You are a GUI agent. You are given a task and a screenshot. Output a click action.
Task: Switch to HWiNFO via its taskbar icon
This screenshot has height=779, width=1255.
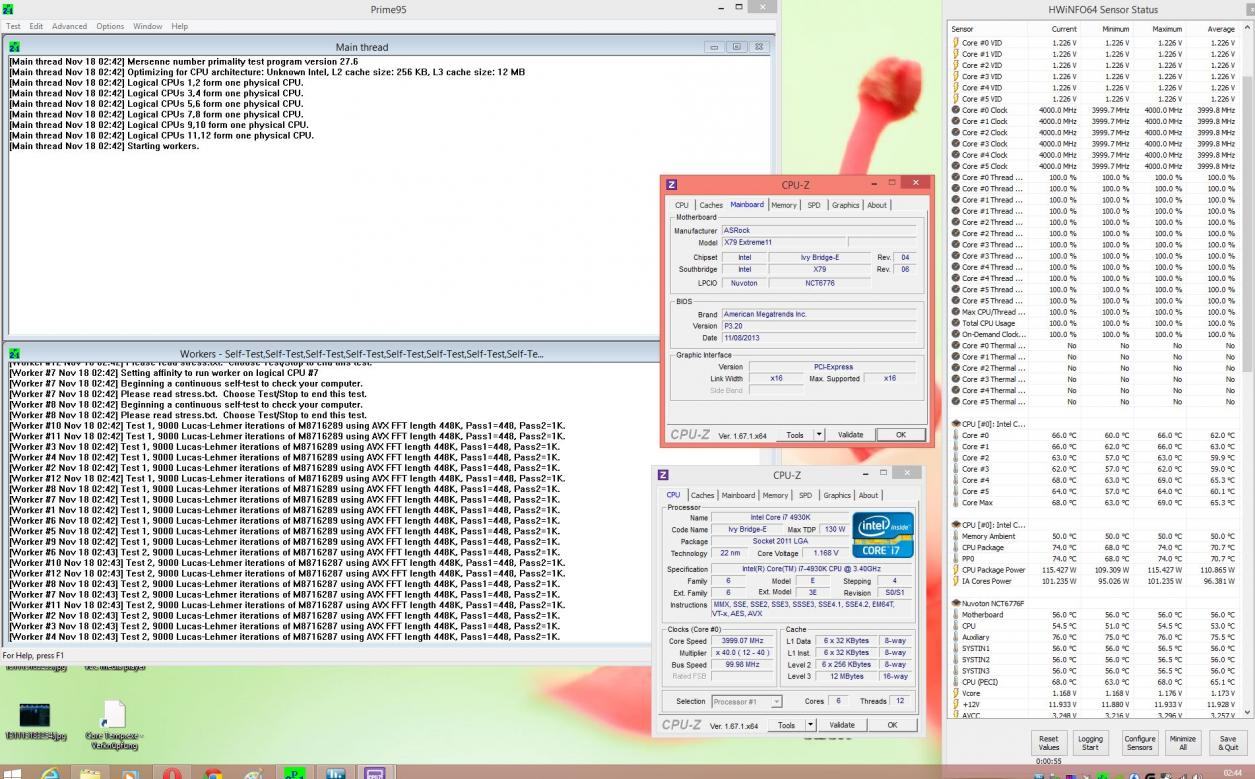(x=336, y=773)
